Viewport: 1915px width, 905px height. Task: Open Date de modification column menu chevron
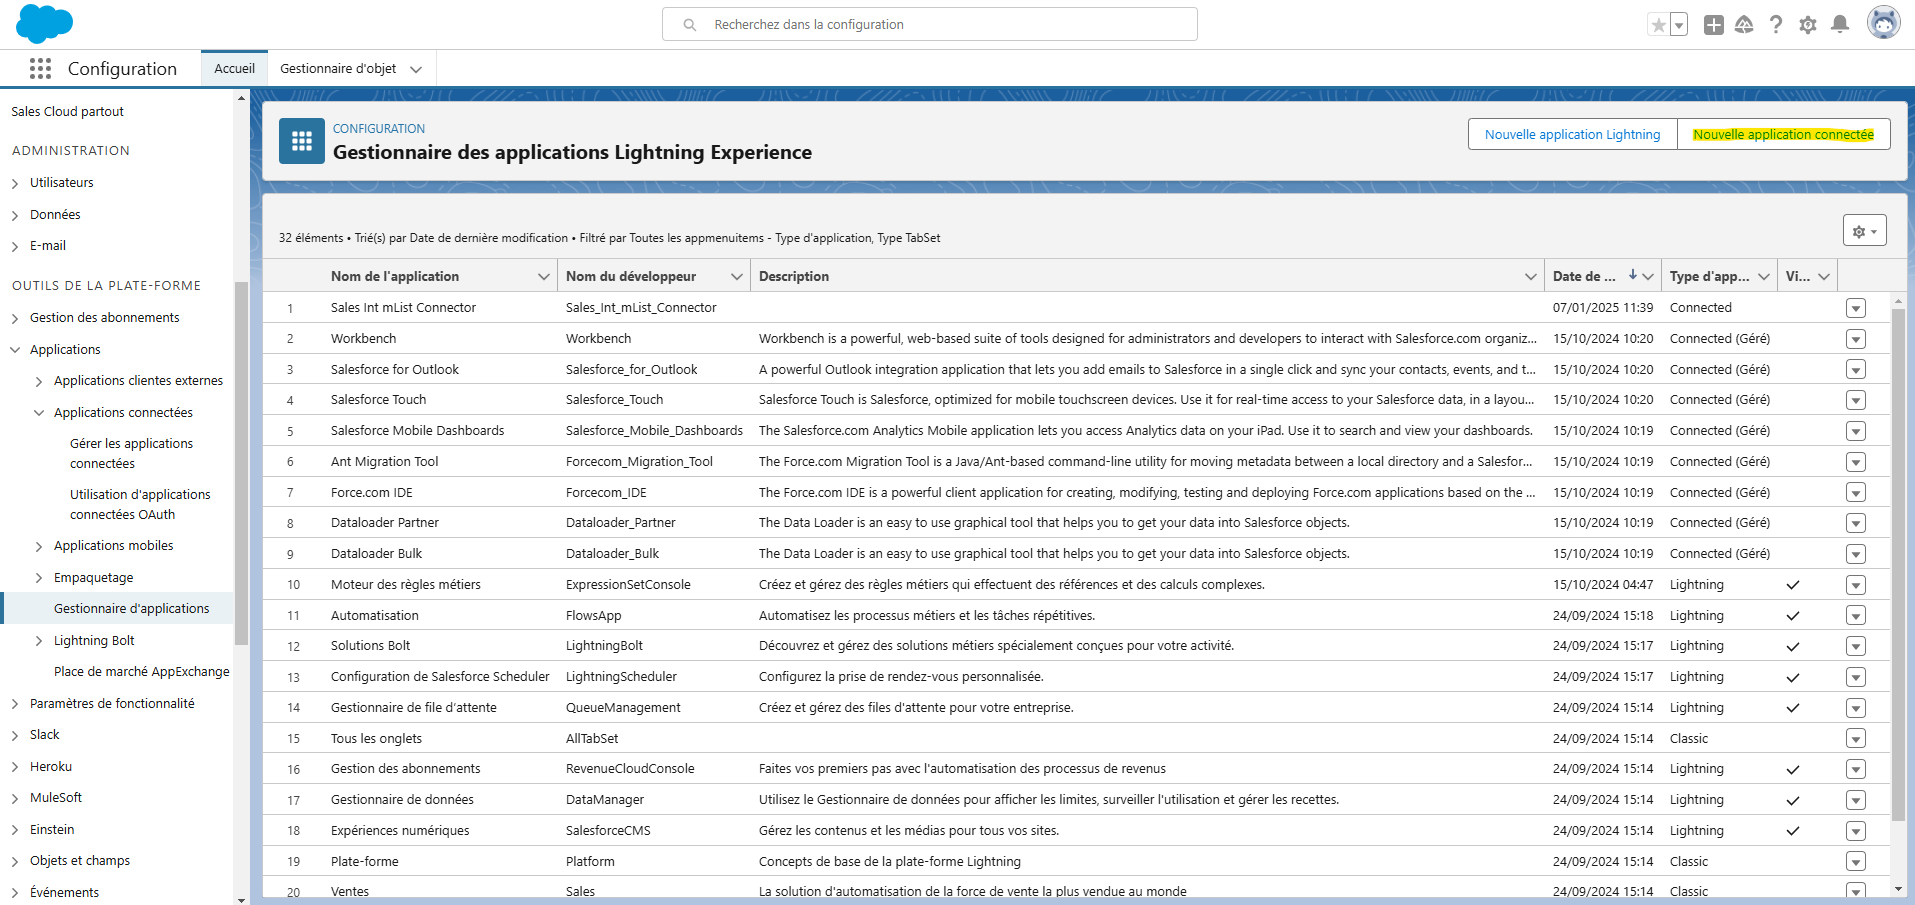[x=1648, y=277]
